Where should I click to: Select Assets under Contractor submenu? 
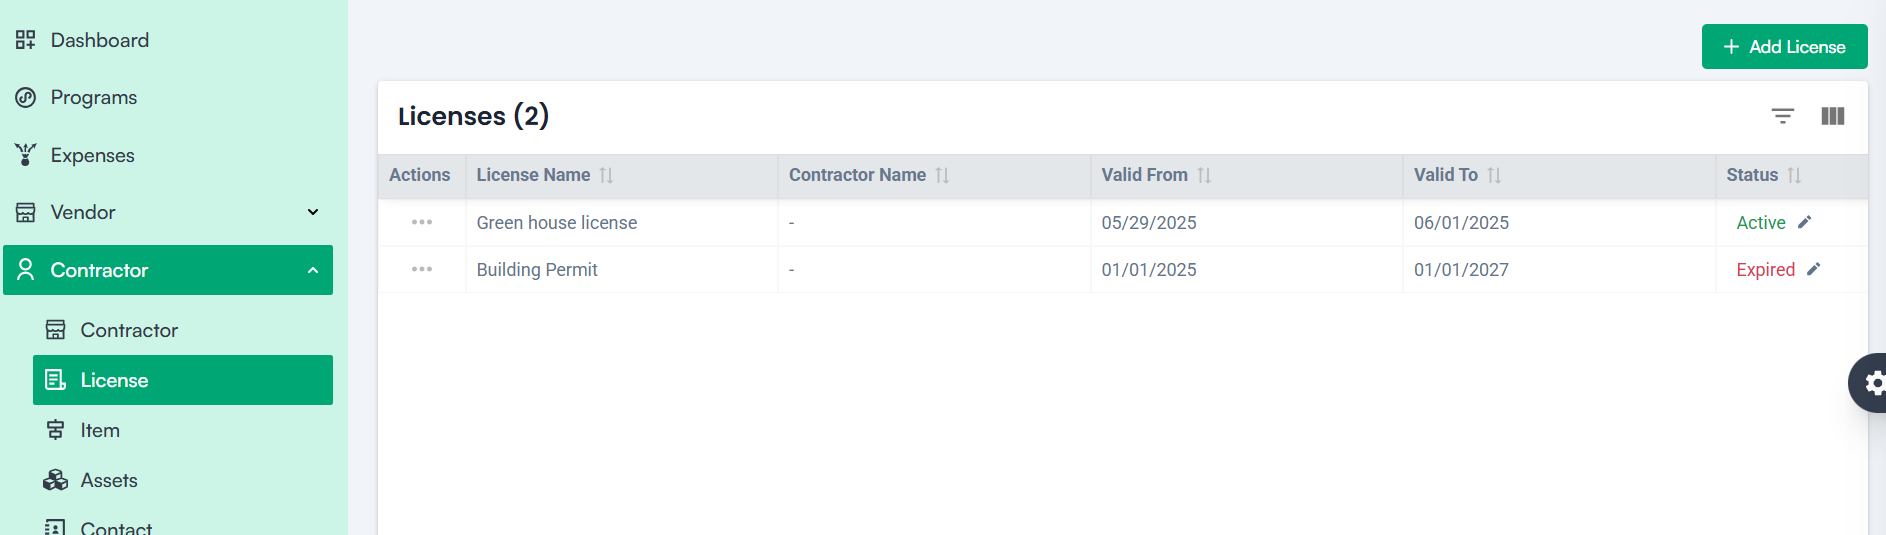109,480
